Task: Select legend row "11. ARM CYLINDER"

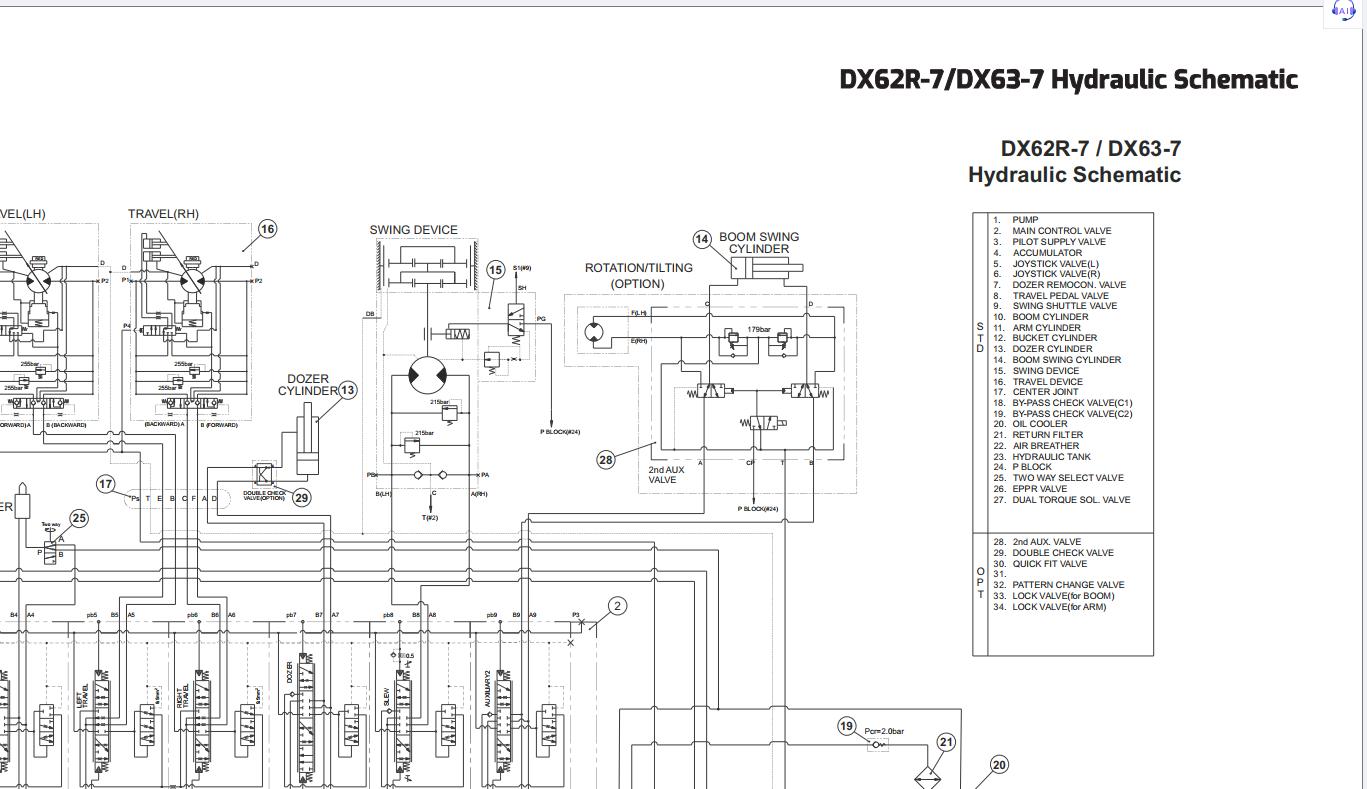Action: coord(1036,328)
